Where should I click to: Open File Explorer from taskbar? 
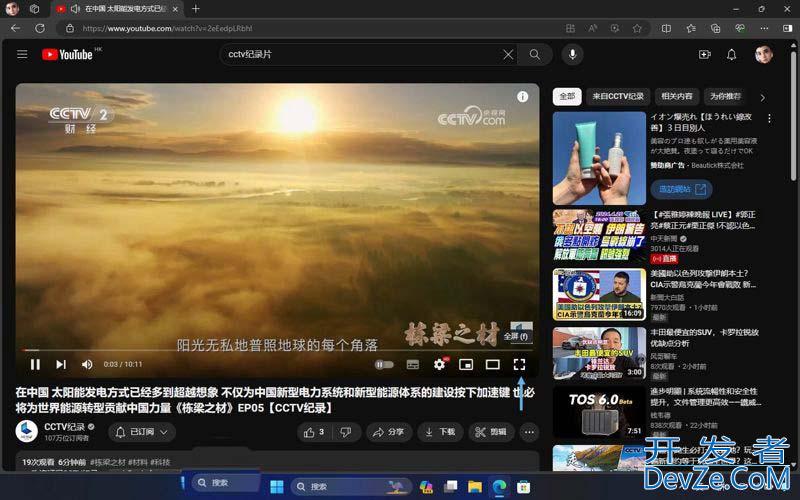475,487
